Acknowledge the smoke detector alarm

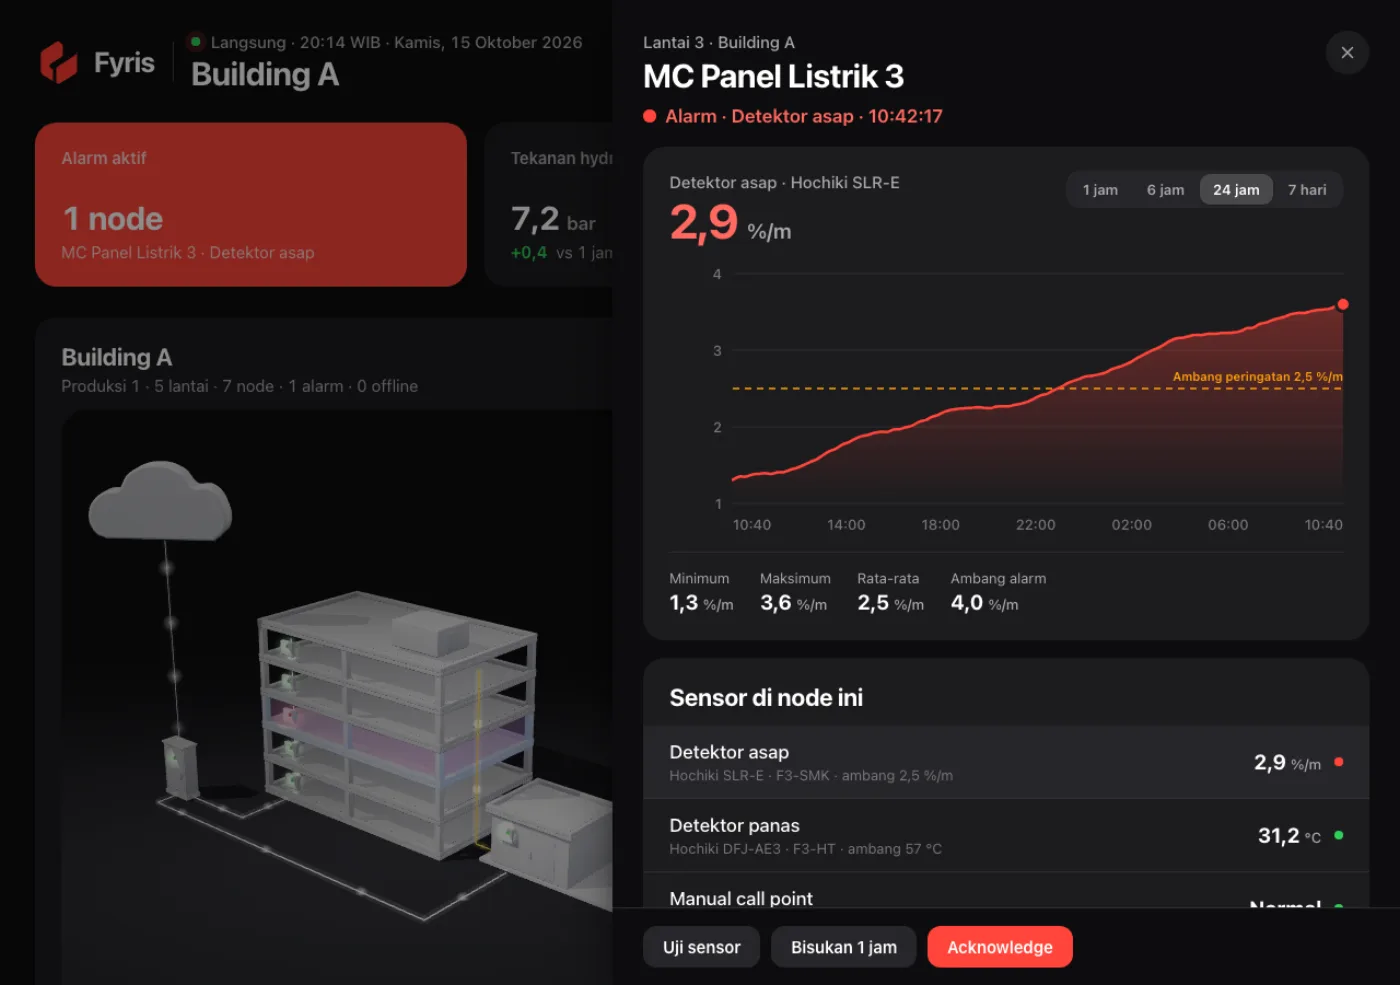[x=1000, y=947]
